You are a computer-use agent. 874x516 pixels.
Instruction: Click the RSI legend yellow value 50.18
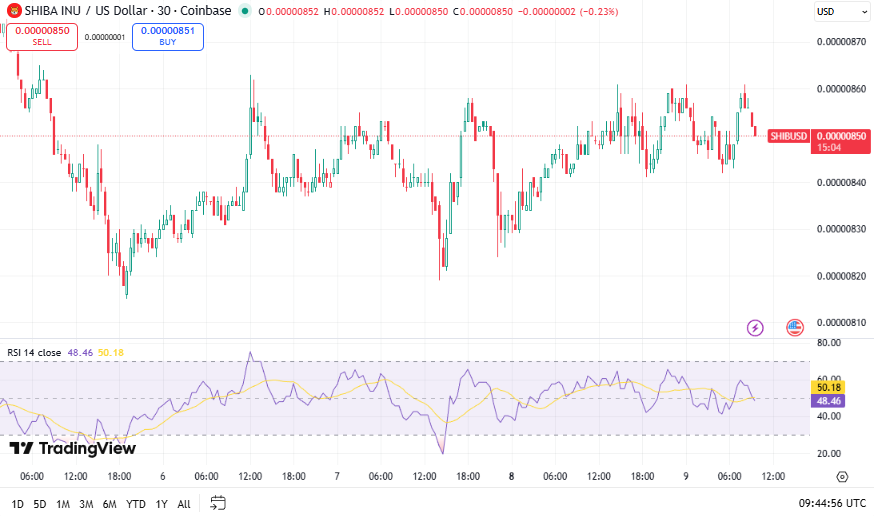pyautogui.click(x=110, y=353)
